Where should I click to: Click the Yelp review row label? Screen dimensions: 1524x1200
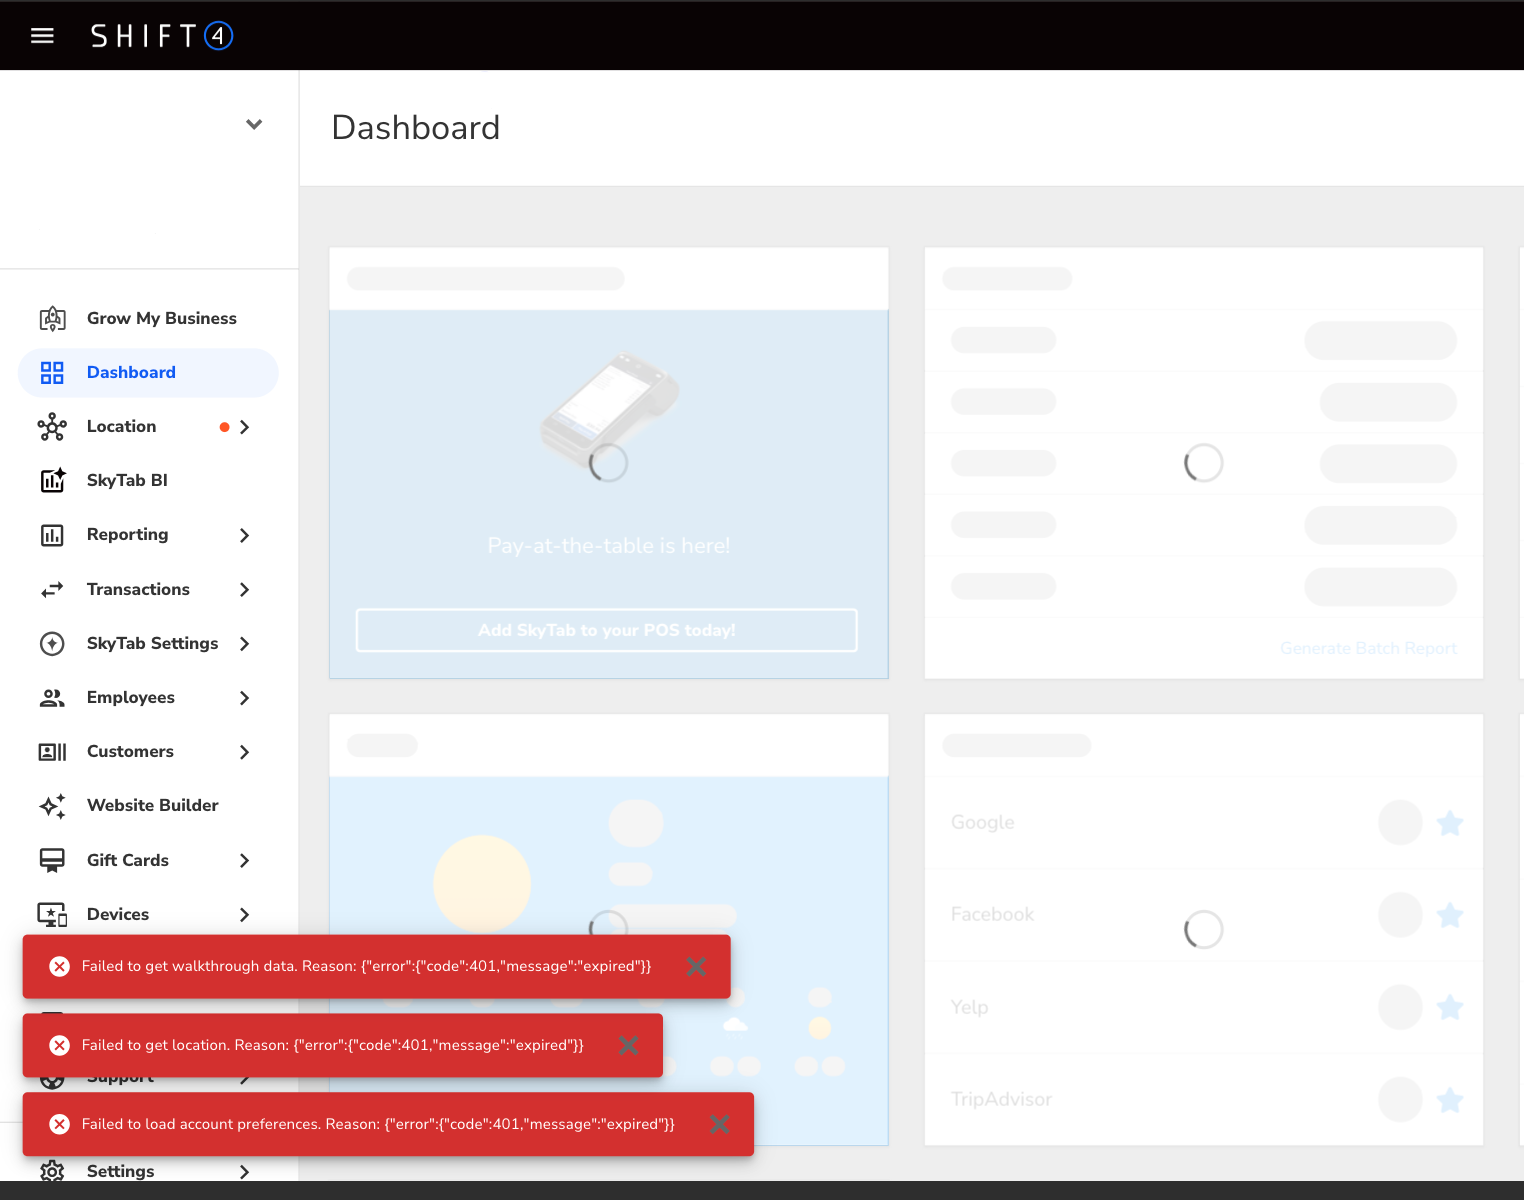(x=970, y=1007)
